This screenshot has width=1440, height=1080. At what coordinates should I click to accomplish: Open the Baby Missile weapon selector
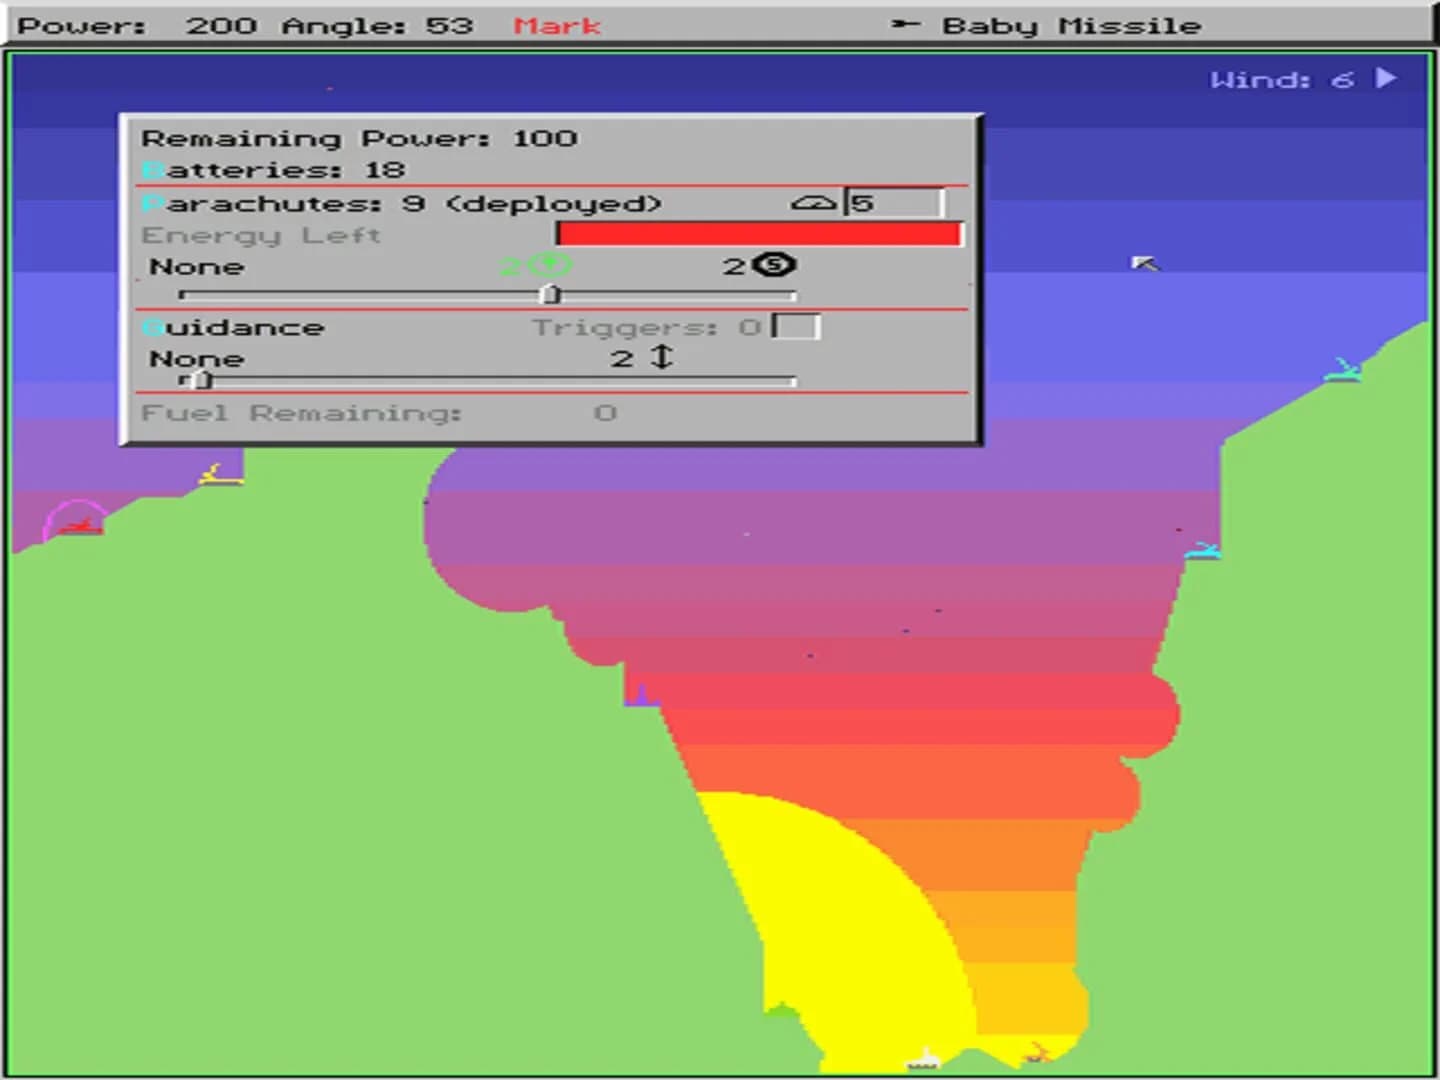(1070, 25)
